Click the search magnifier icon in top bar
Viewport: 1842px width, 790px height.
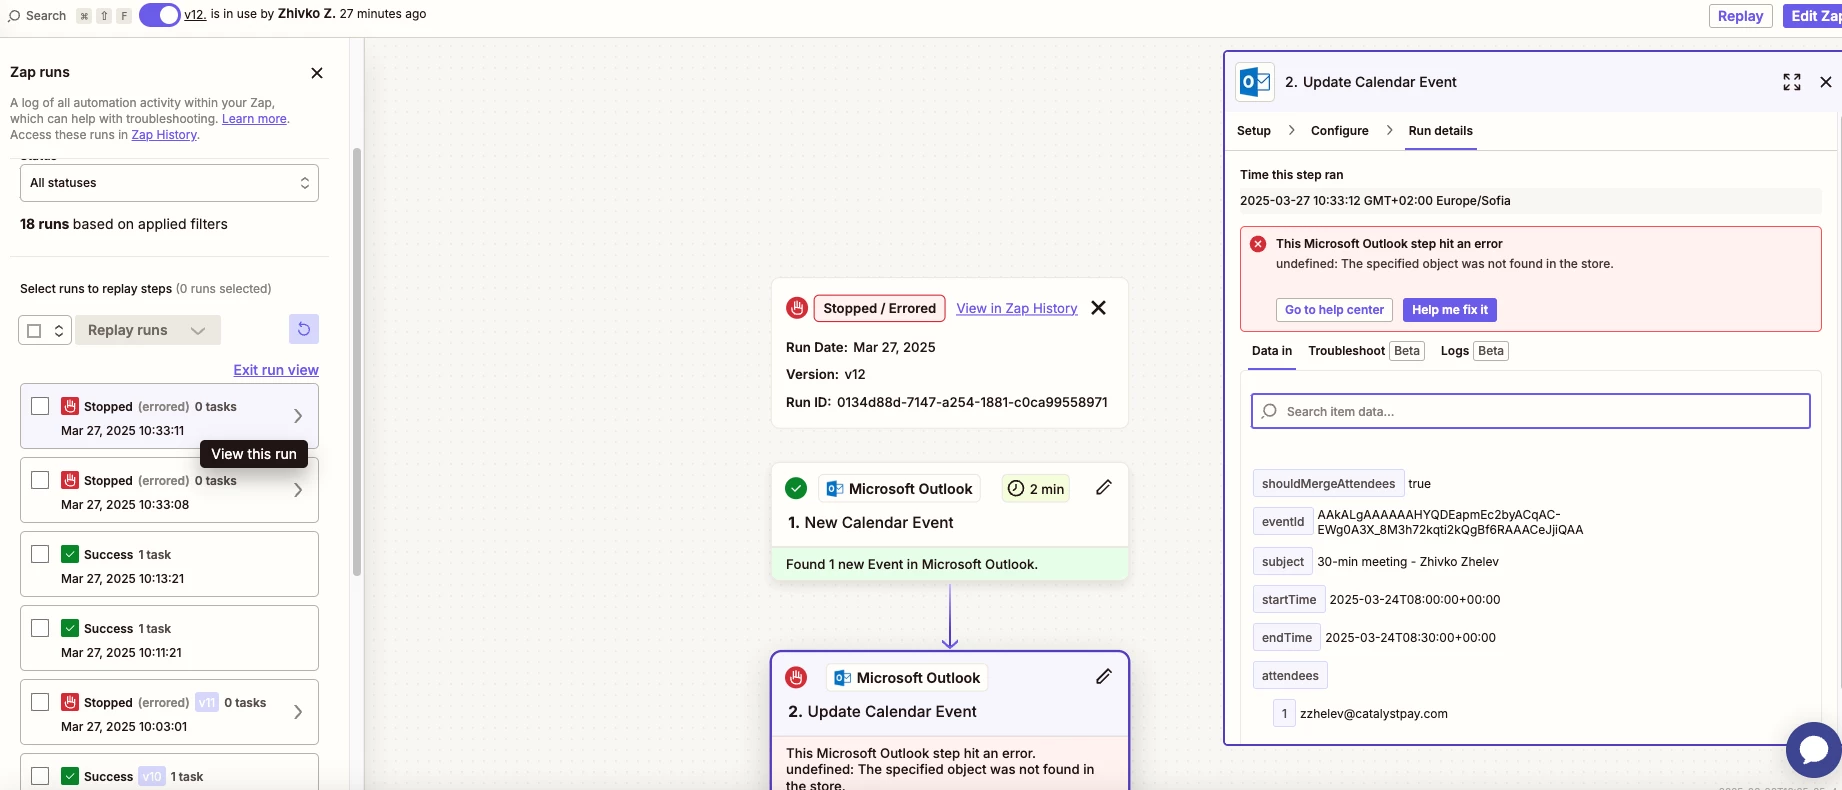point(14,16)
